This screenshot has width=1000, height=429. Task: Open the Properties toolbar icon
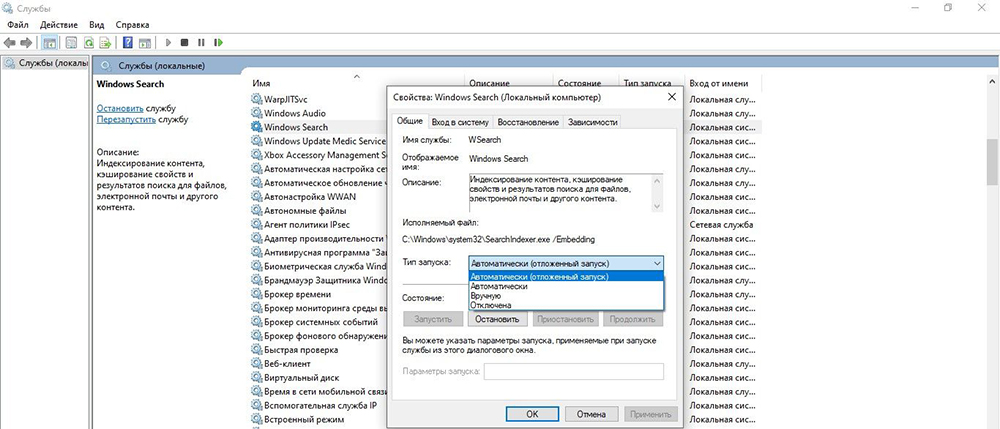coord(71,43)
